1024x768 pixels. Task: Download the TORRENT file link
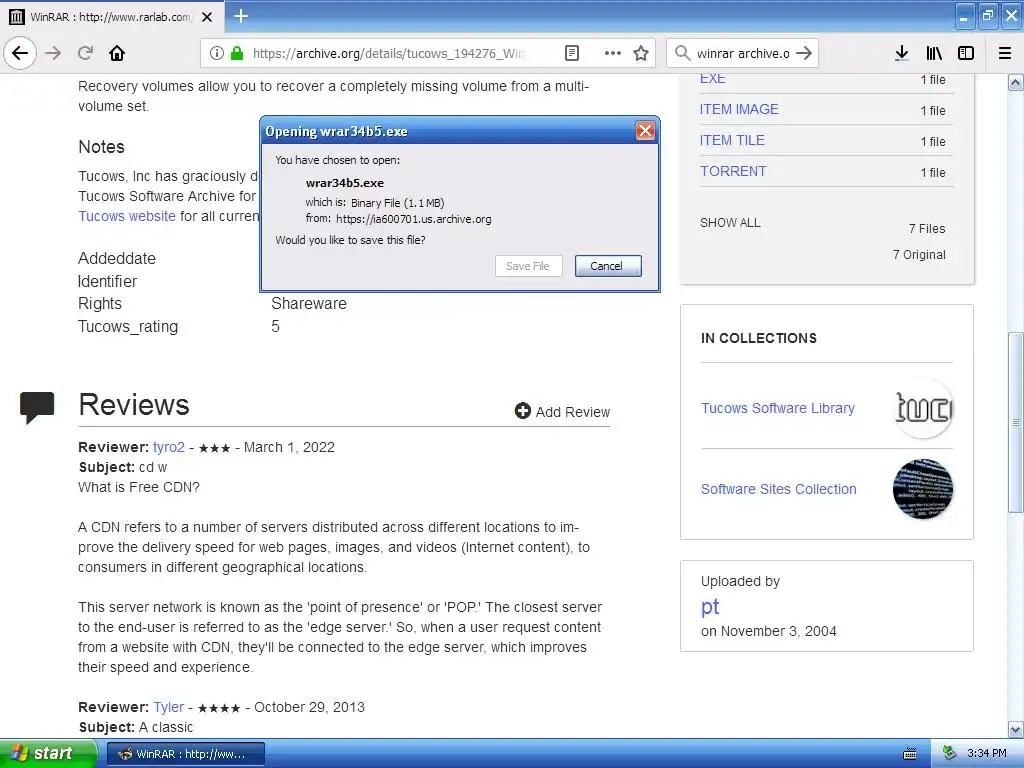click(x=733, y=171)
